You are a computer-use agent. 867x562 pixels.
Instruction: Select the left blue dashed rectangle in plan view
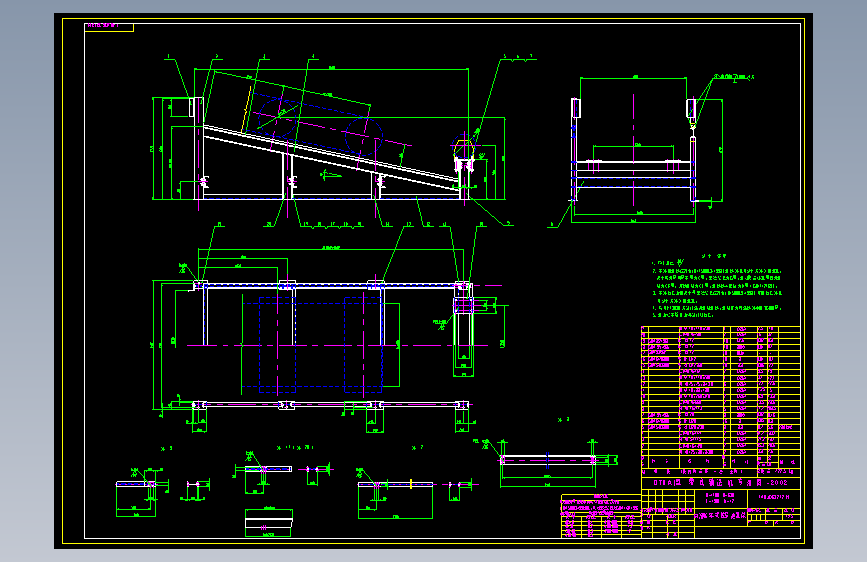click(277, 345)
